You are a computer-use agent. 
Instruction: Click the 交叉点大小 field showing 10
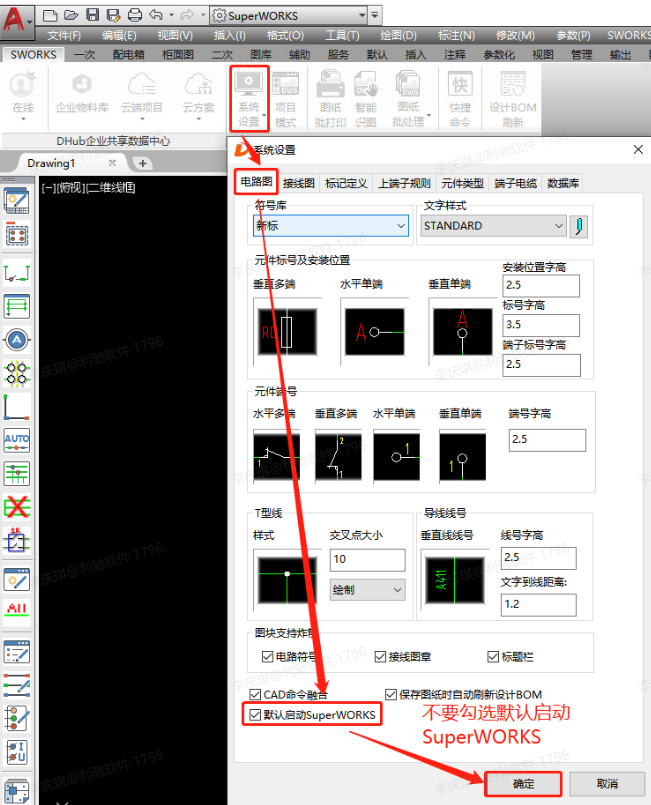[368, 560]
